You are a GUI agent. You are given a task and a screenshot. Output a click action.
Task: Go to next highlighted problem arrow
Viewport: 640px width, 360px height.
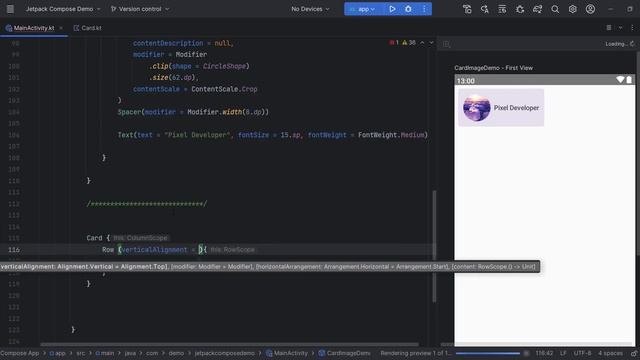coord(431,42)
